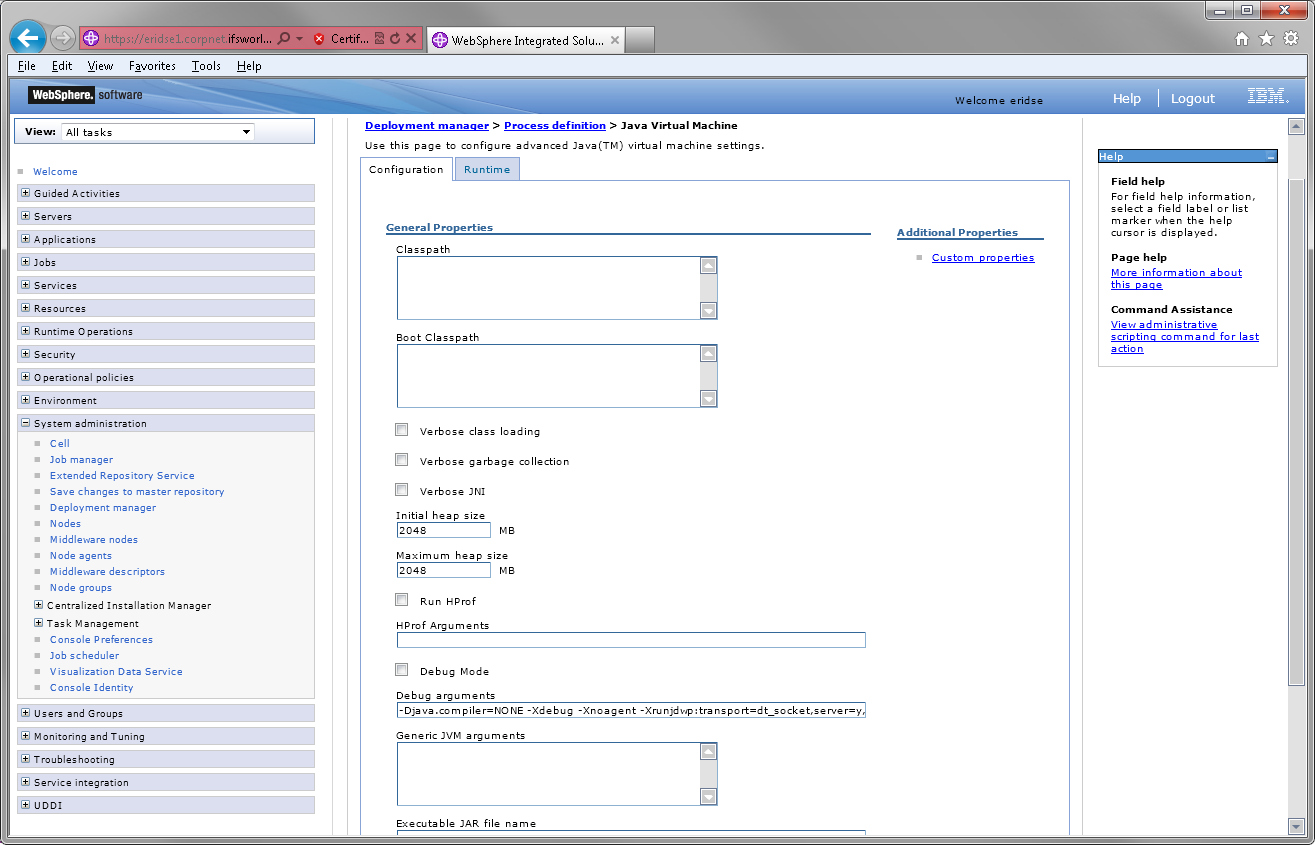This screenshot has width=1315, height=845.
Task: Open the browser Home icon
Action: point(1242,39)
